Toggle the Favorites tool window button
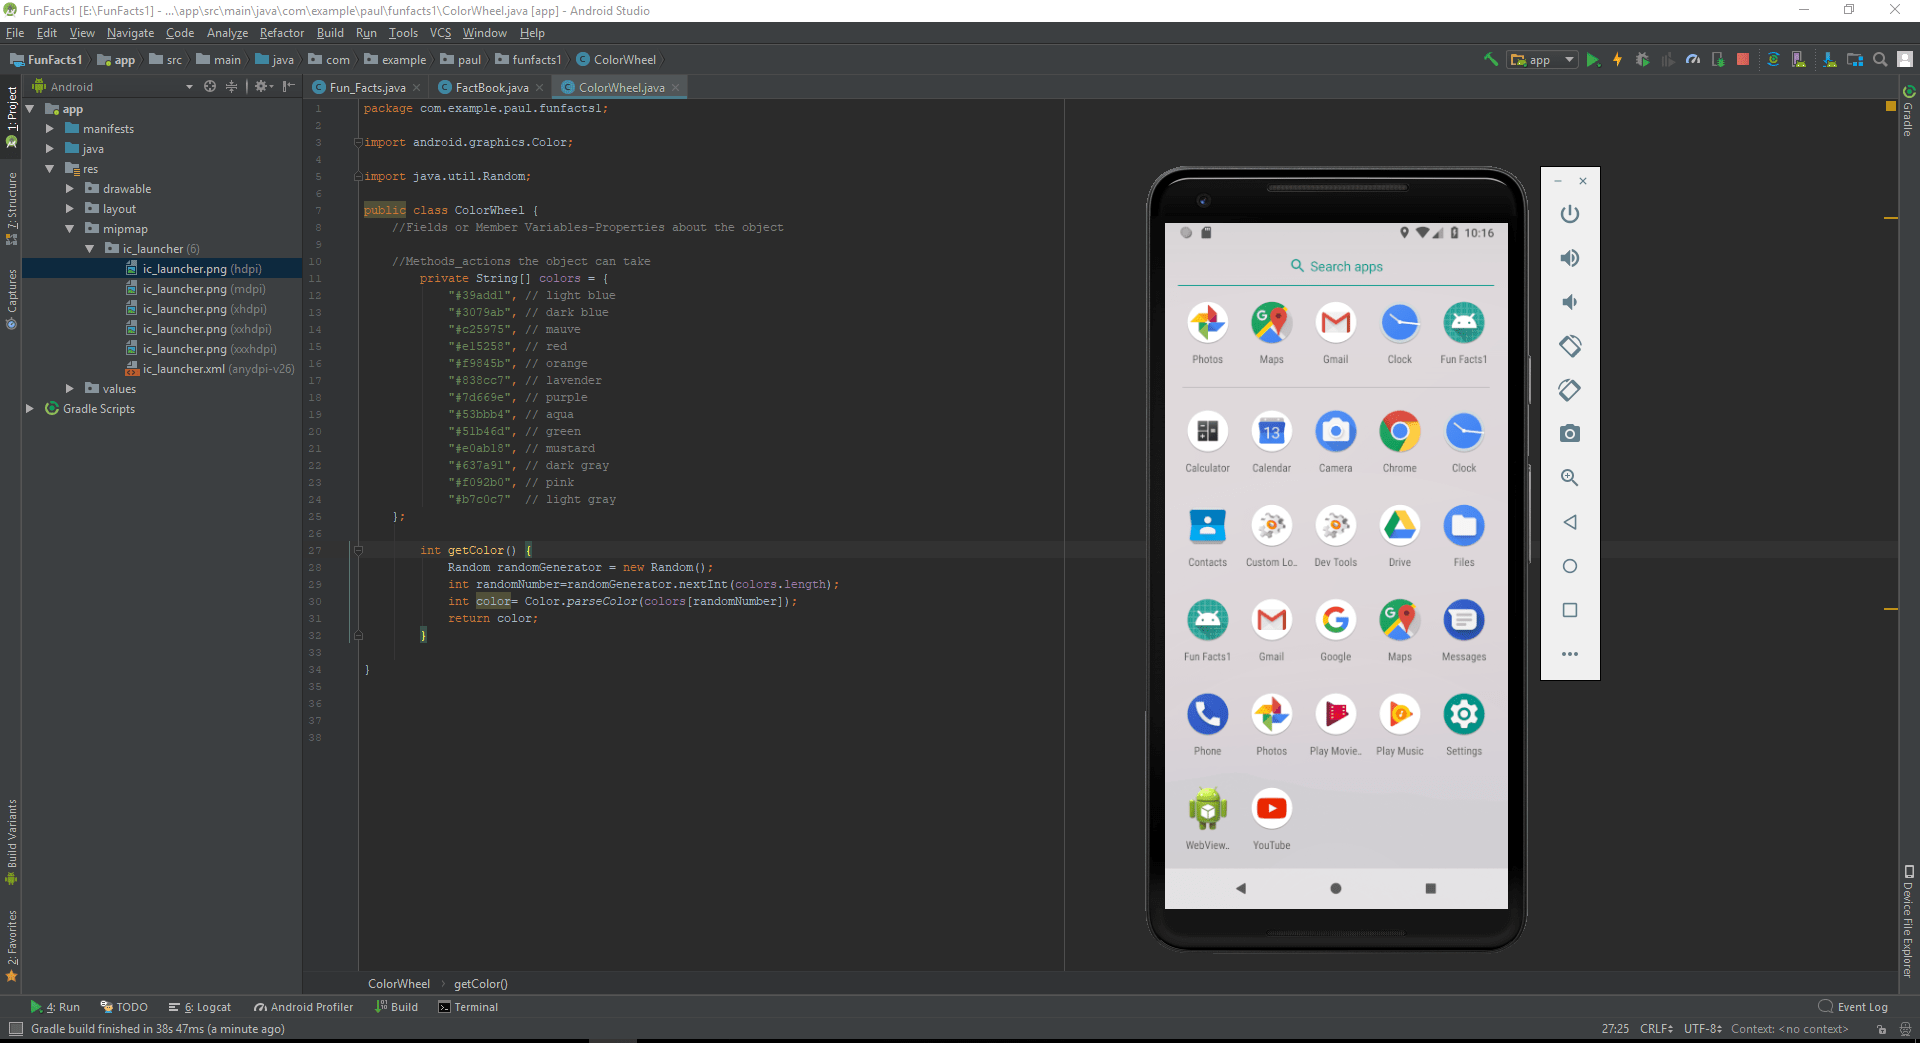 pos(12,946)
